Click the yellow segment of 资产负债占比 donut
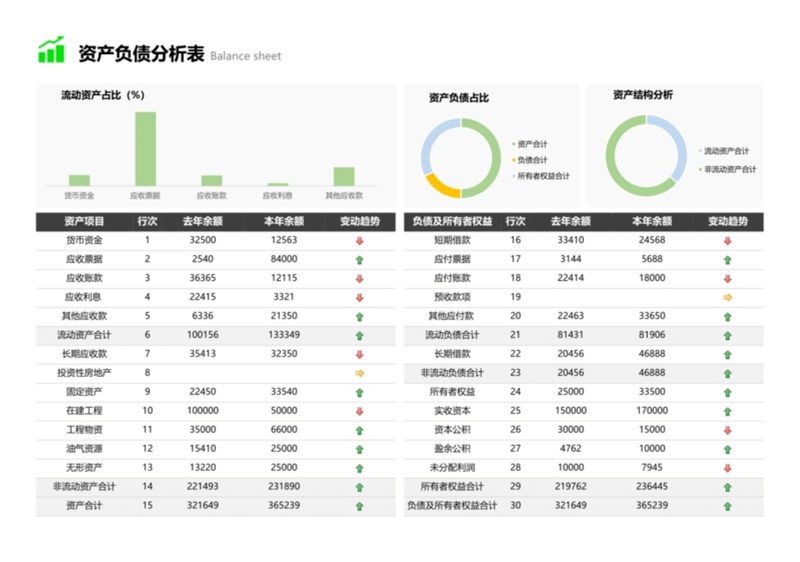The image size is (800, 562). [441, 186]
